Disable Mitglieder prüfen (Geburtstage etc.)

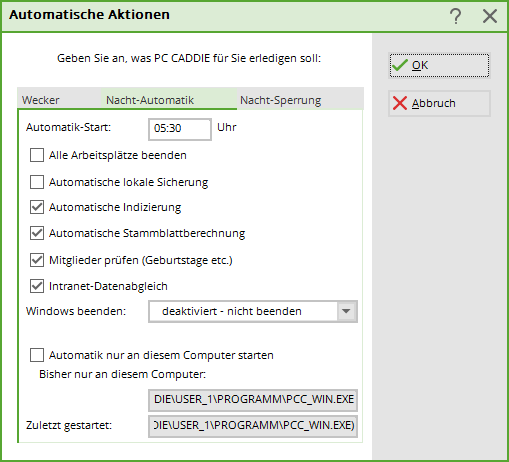tap(37, 260)
